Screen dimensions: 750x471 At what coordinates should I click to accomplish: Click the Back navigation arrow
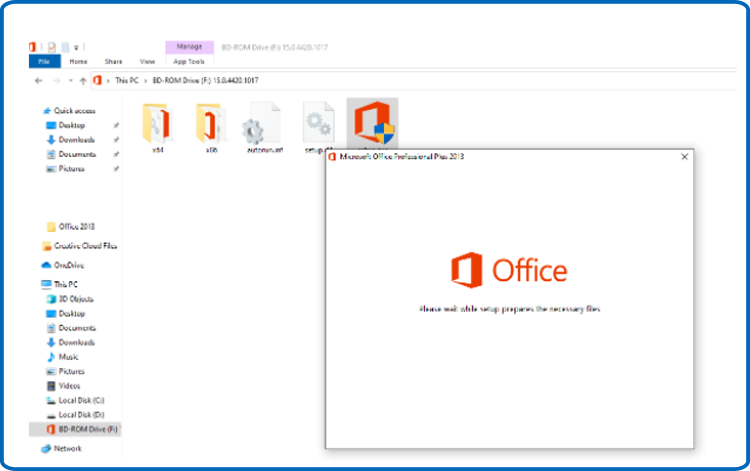39,81
